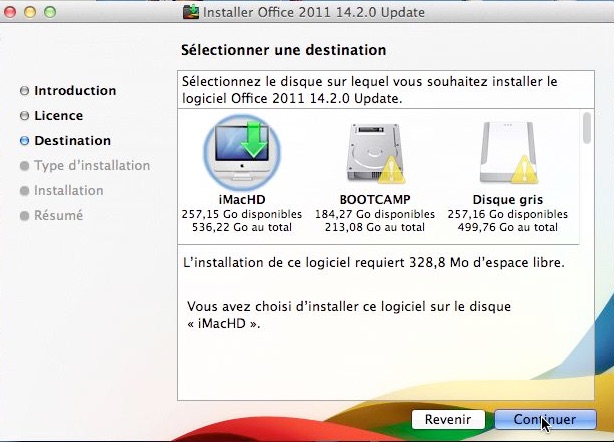Click the Revenir button
This screenshot has width=614, height=442.
pyautogui.click(x=448, y=419)
